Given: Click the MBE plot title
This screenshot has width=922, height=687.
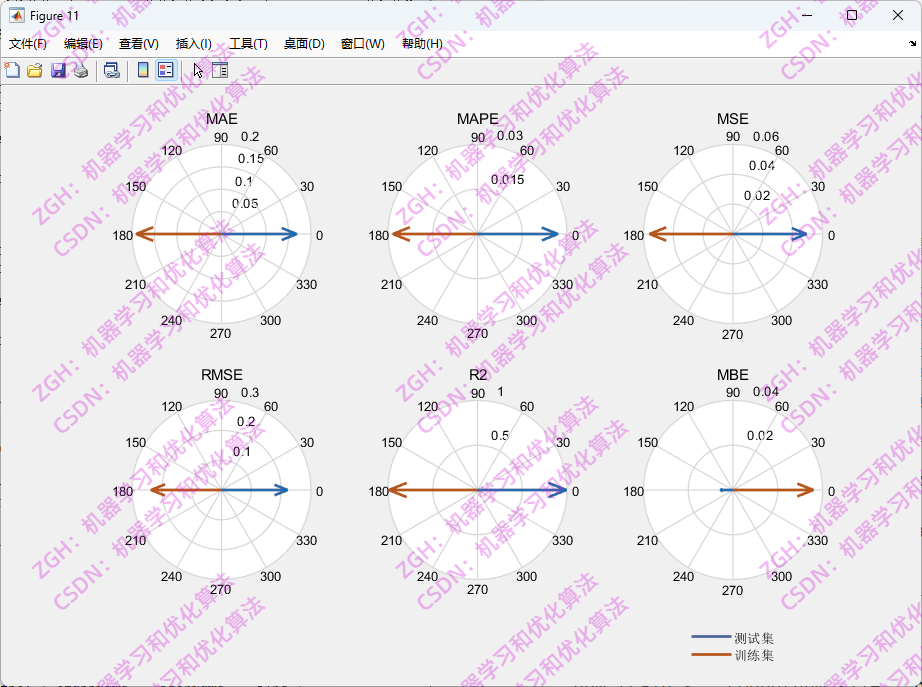Looking at the screenshot, I should click(x=733, y=375).
